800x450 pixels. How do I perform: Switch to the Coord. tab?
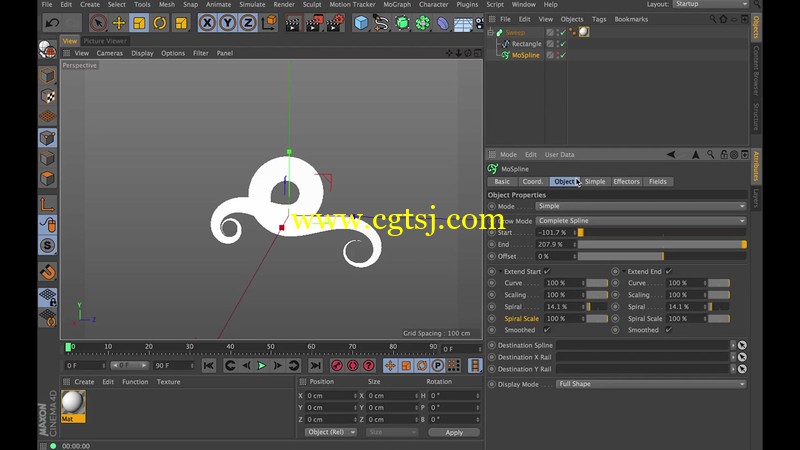(x=532, y=182)
